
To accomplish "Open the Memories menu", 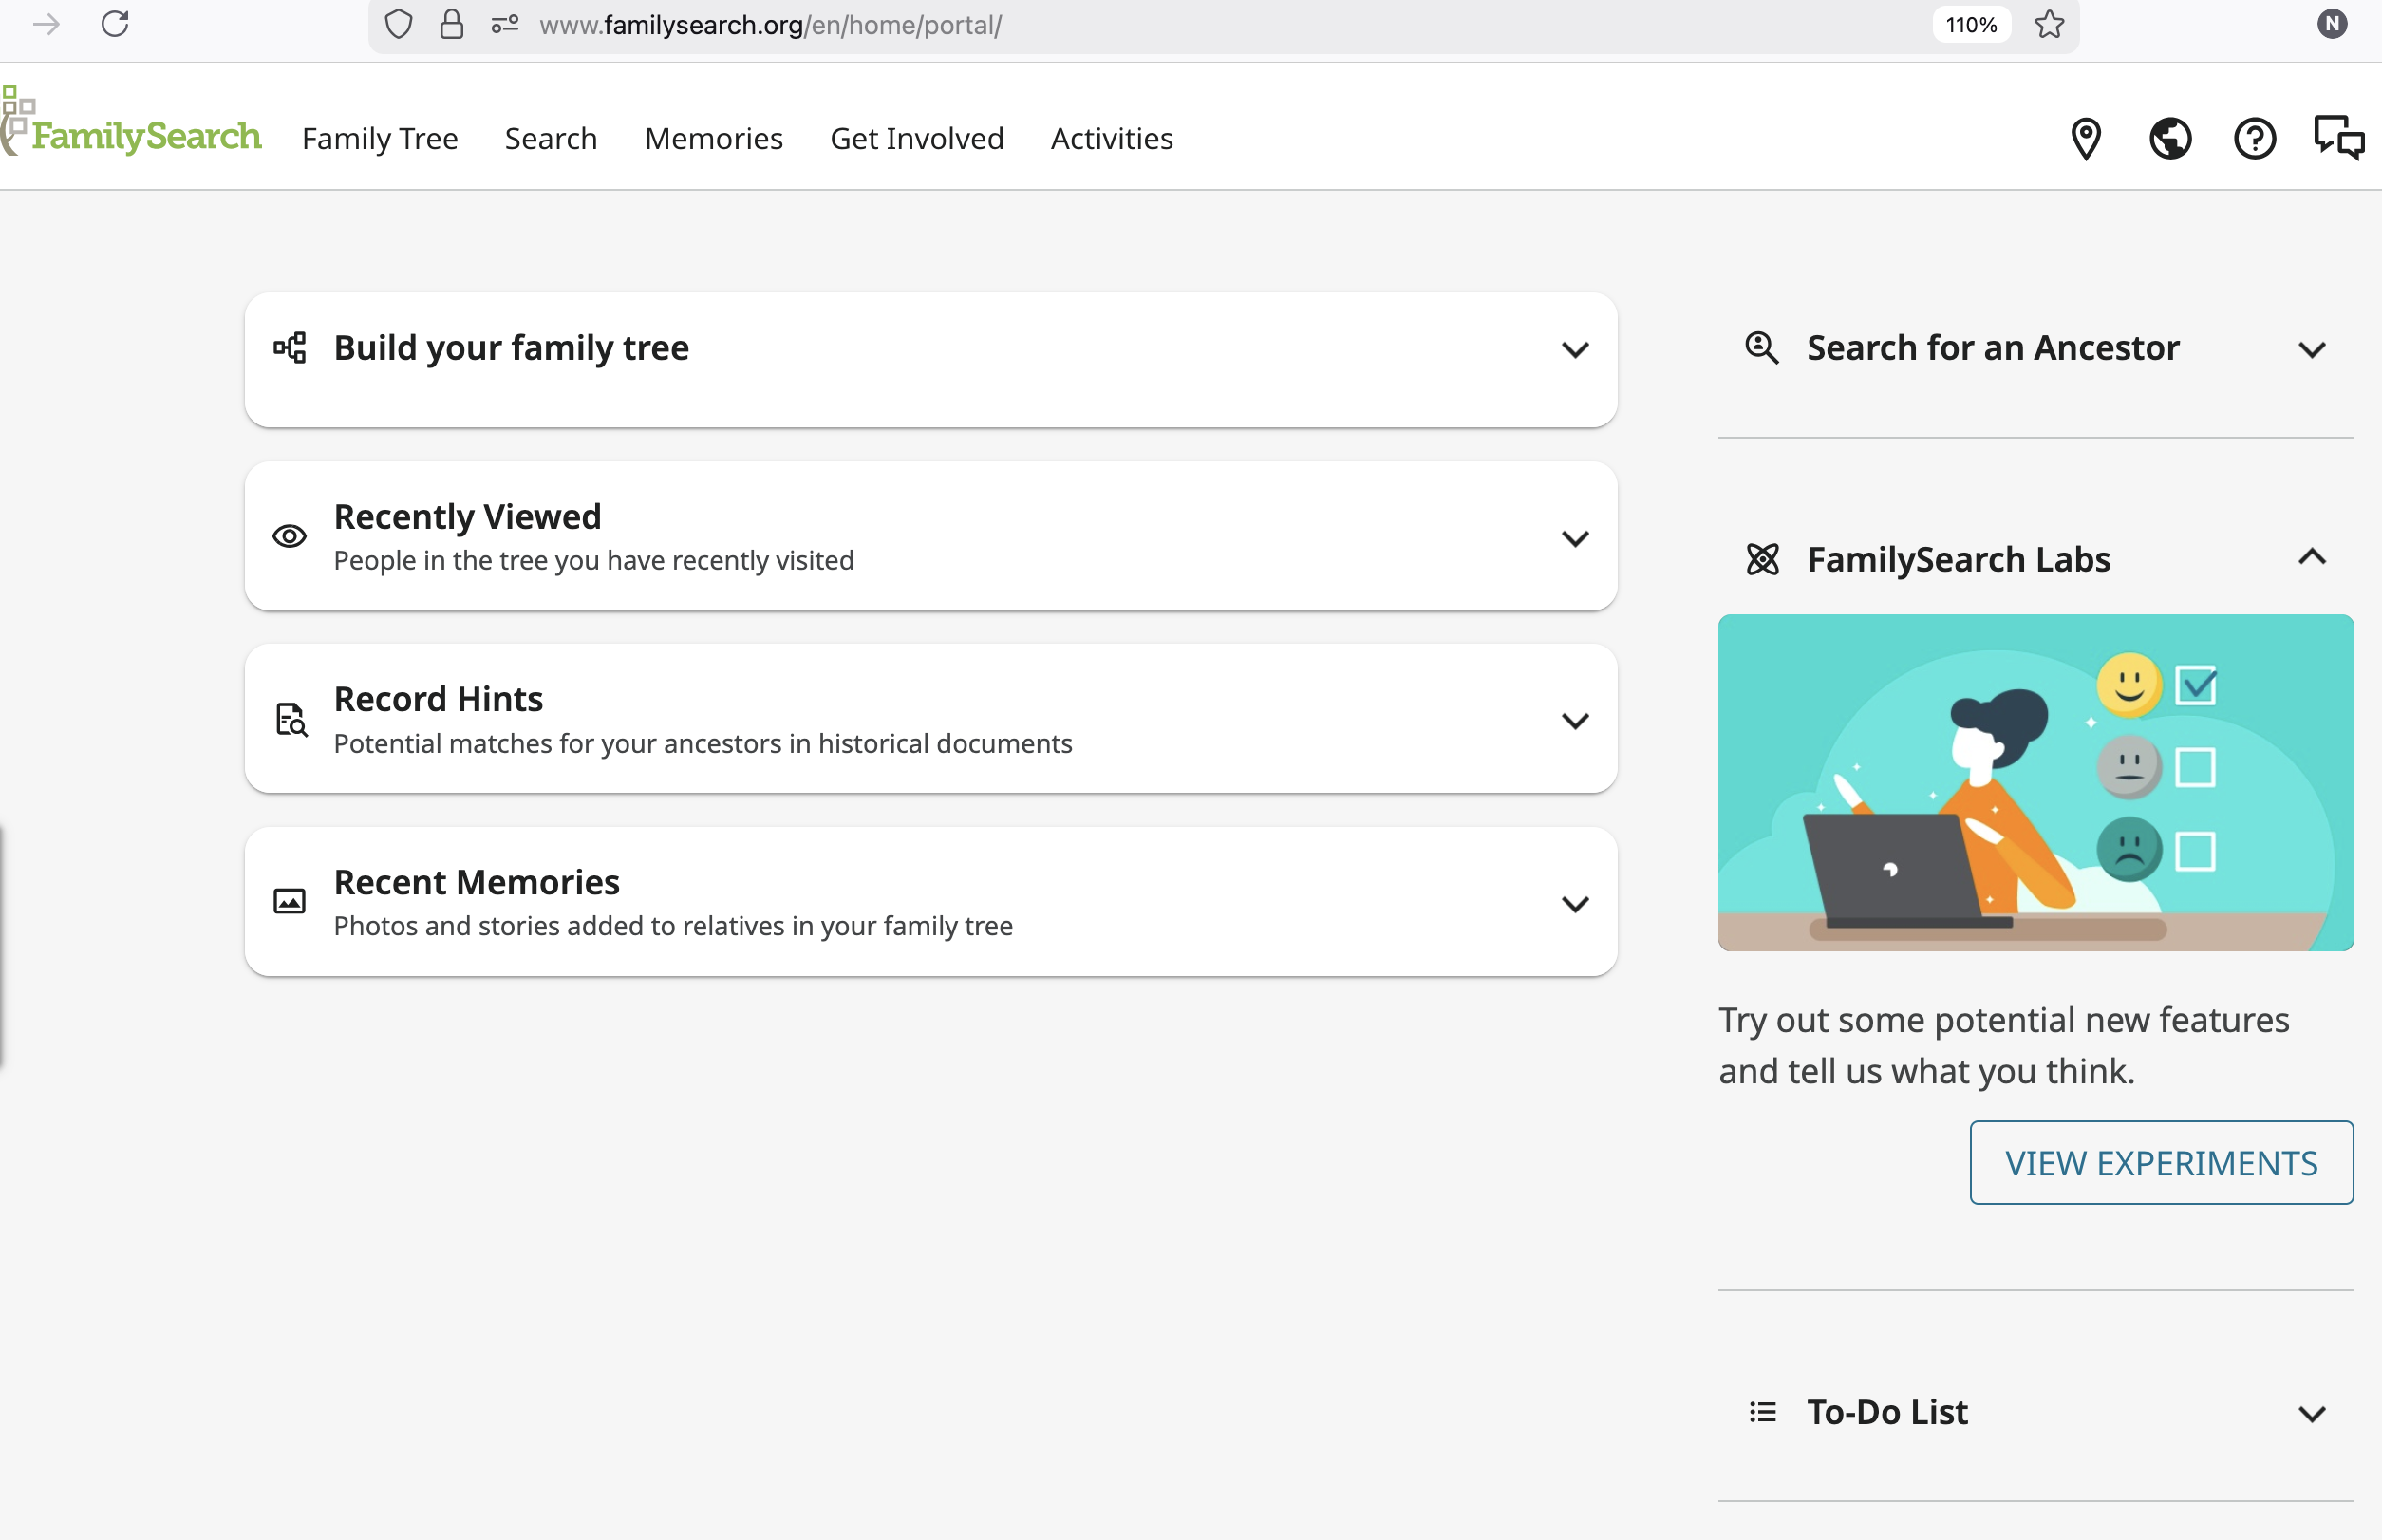I will click(713, 138).
